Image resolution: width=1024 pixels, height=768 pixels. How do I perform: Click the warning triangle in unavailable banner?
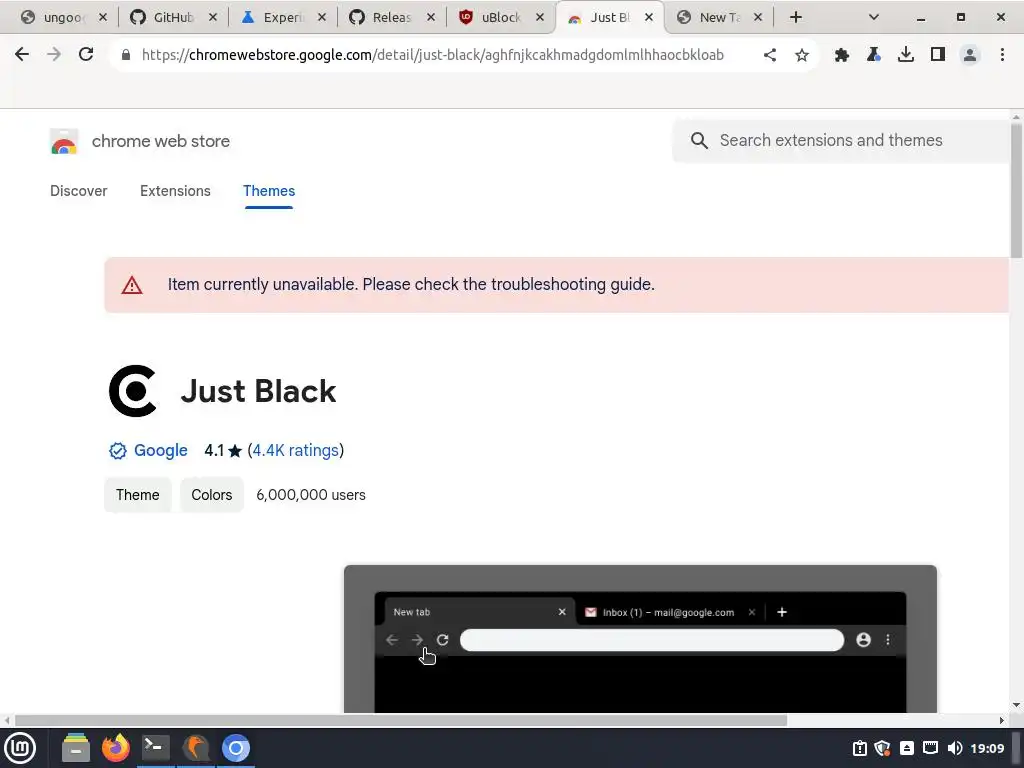click(x=132, y=285)
